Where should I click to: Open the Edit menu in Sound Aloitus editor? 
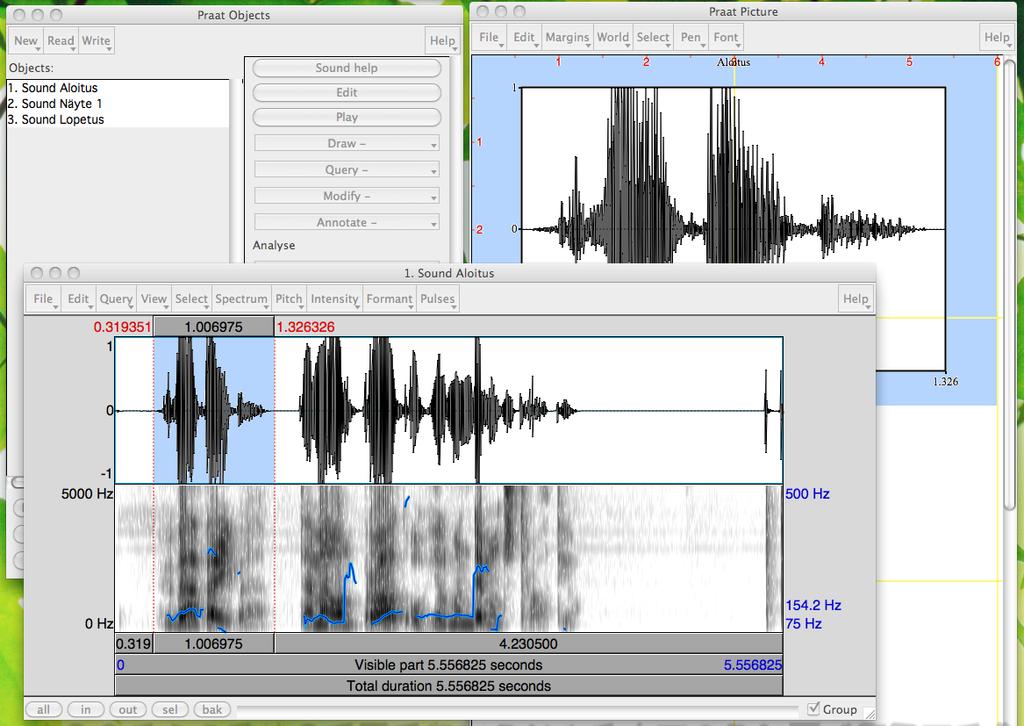coord(78,298)
